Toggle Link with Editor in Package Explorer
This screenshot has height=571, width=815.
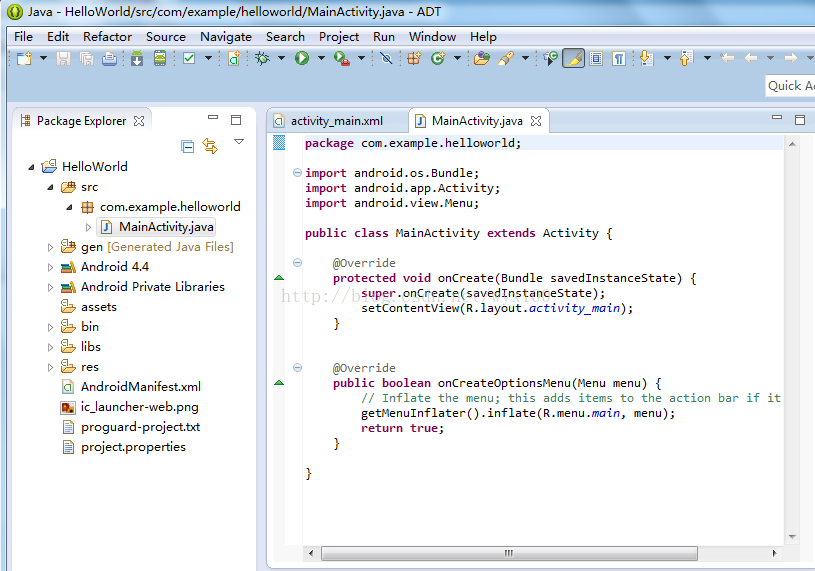click(x=210, y=146)
